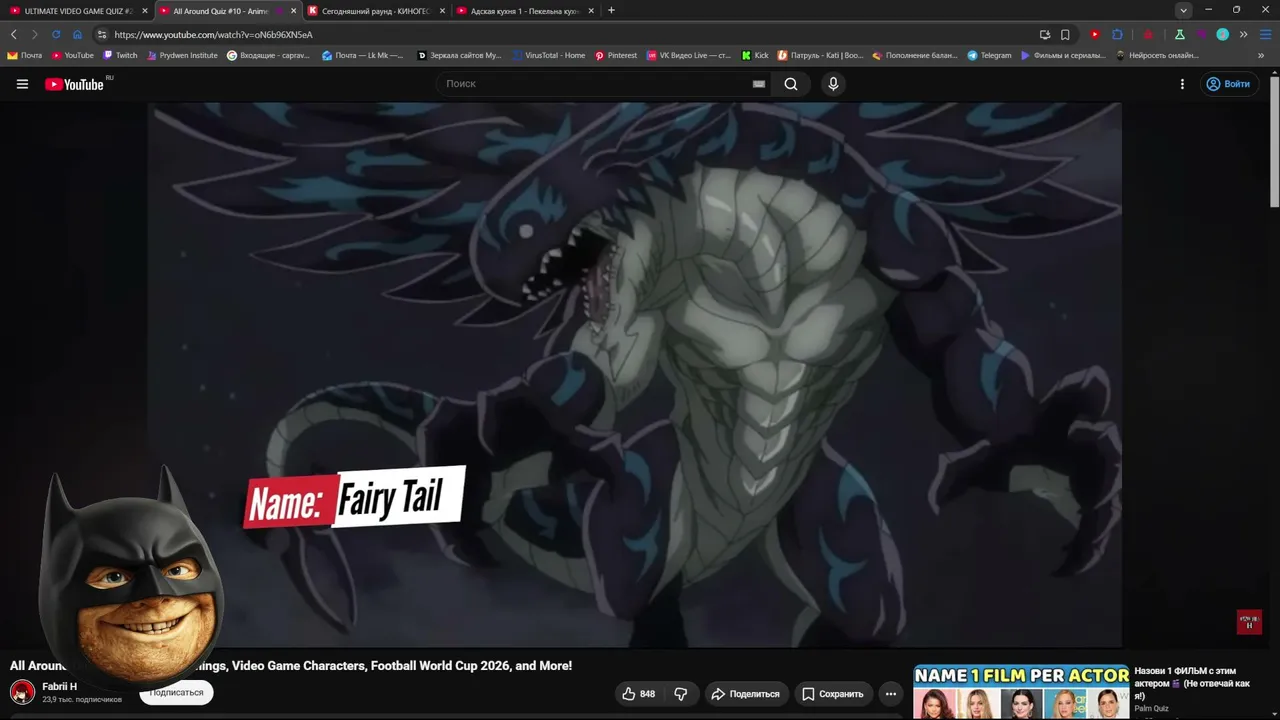Click the channel watermark in video corner
The image size is (1280, 720).
point(1249,622)
